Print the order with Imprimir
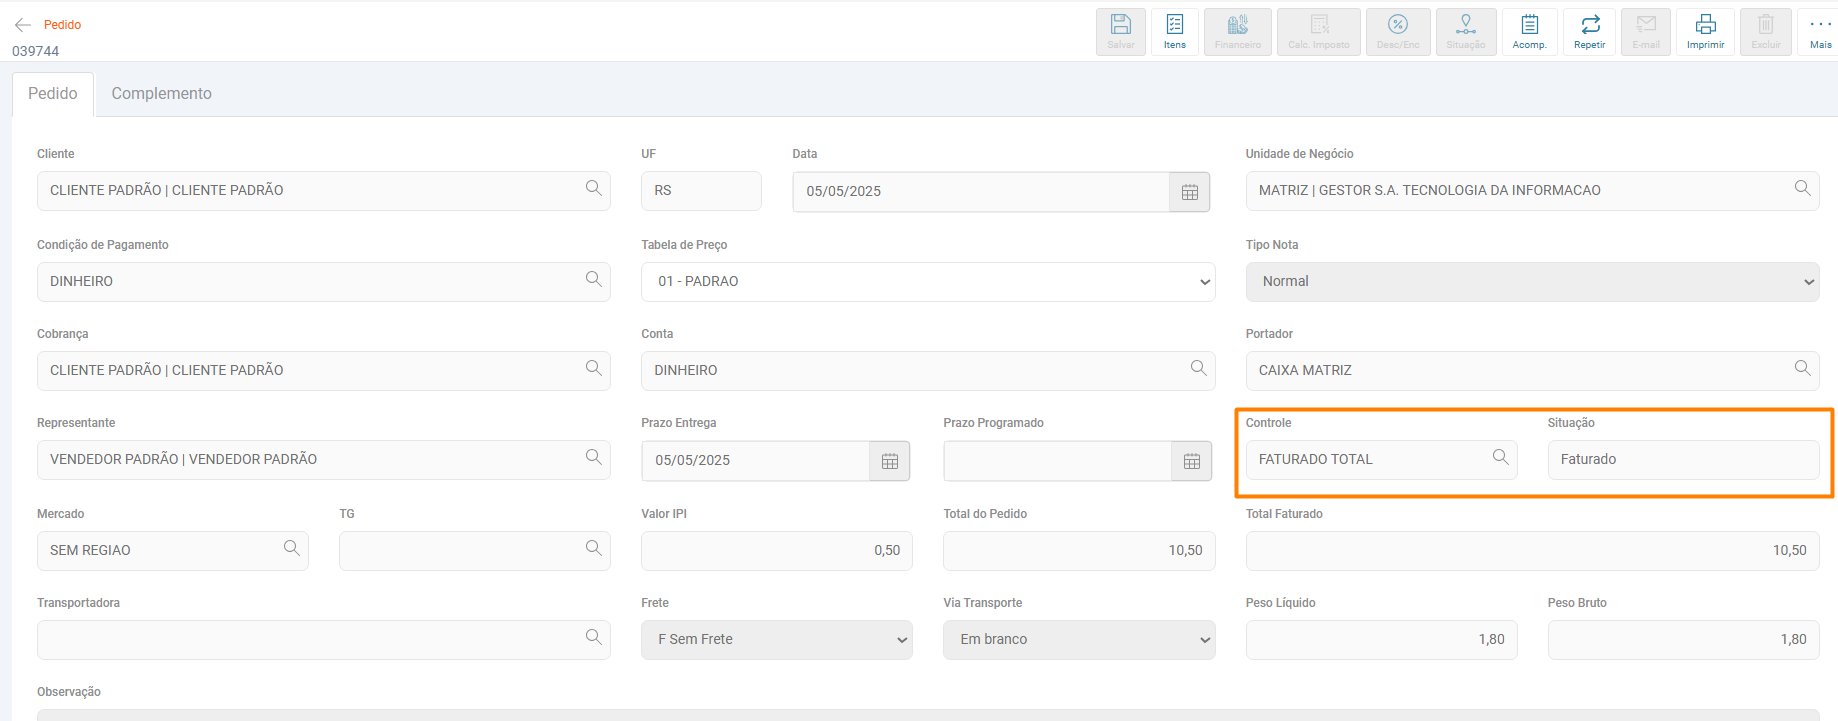 pyautogui.click(x=1705, y=32)
